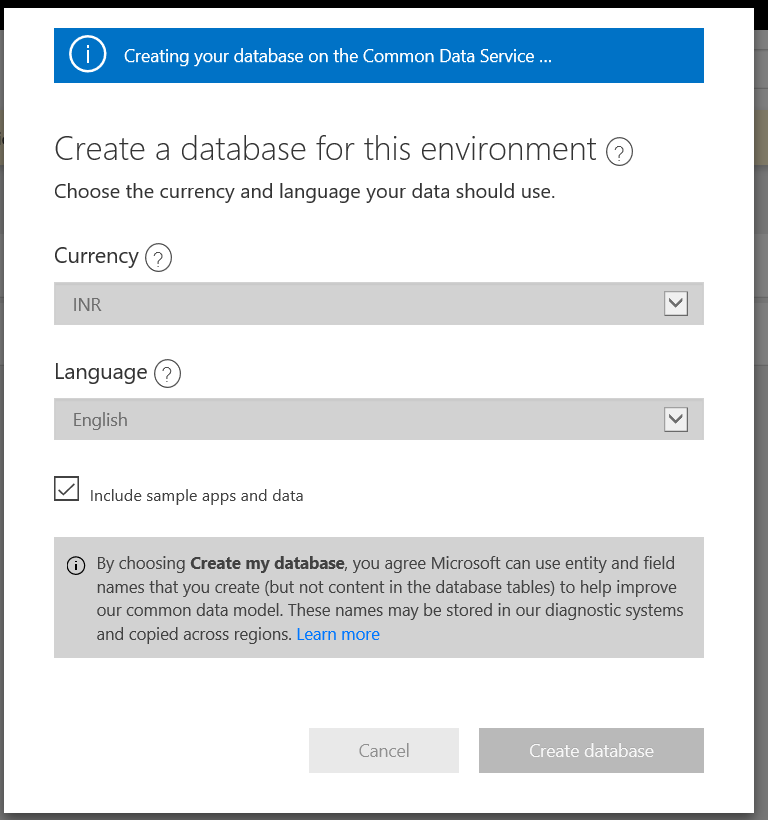Click the info icon in the blue banner
The width and height of the screenshot is (768, 820).
click(x=87, y=54)
